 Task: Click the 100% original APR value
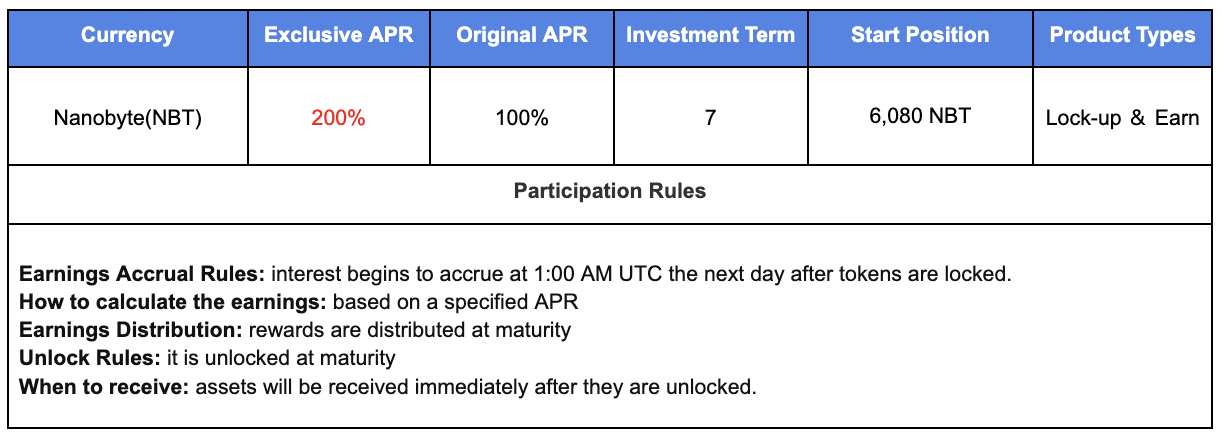pyautogui.click(x=521, y=118)
